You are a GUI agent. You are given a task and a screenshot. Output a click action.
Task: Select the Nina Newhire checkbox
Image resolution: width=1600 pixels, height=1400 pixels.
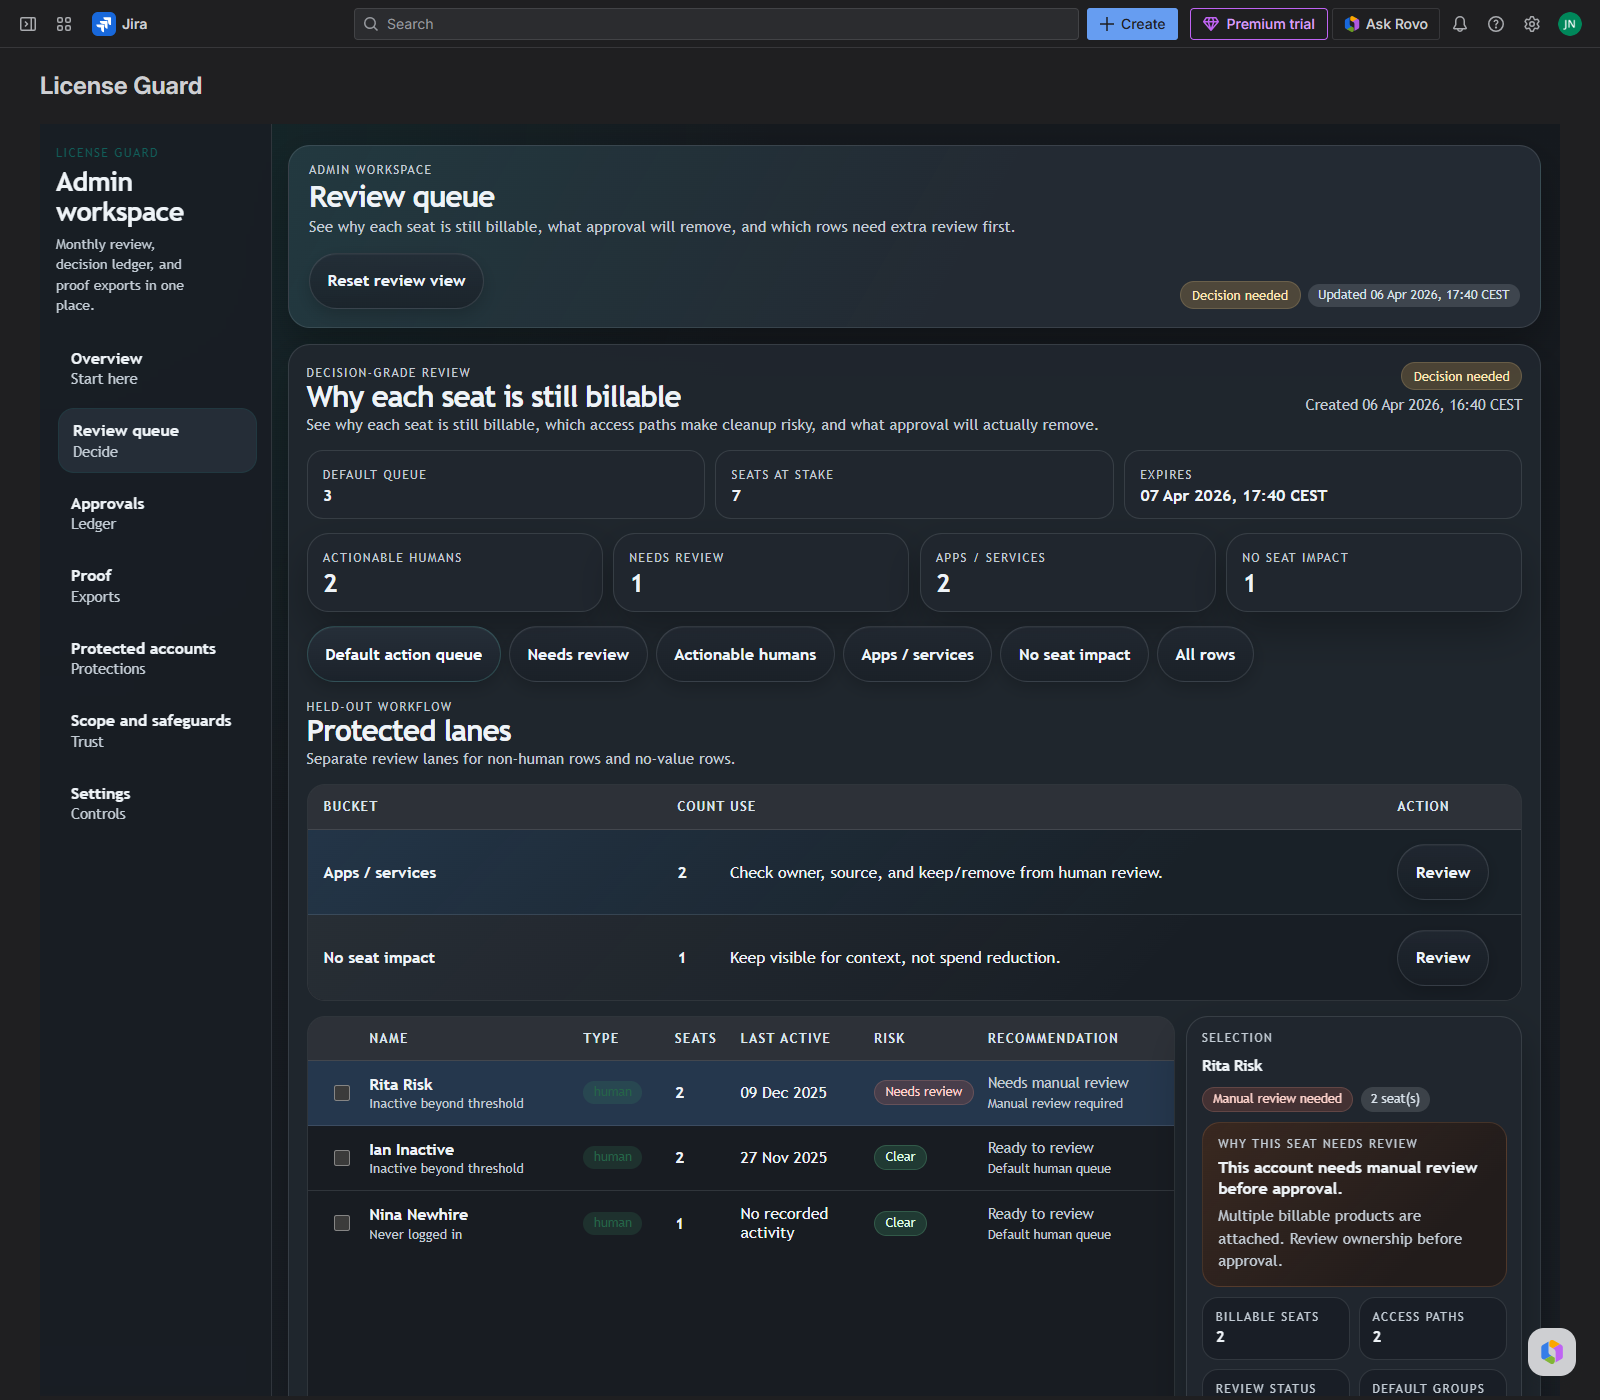click(x=341, y=1223)
